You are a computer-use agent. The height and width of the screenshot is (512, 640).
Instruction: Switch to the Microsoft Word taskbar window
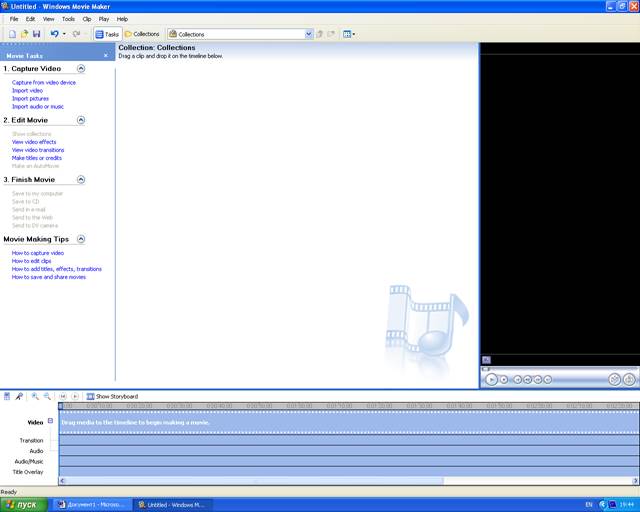point(92,505)
